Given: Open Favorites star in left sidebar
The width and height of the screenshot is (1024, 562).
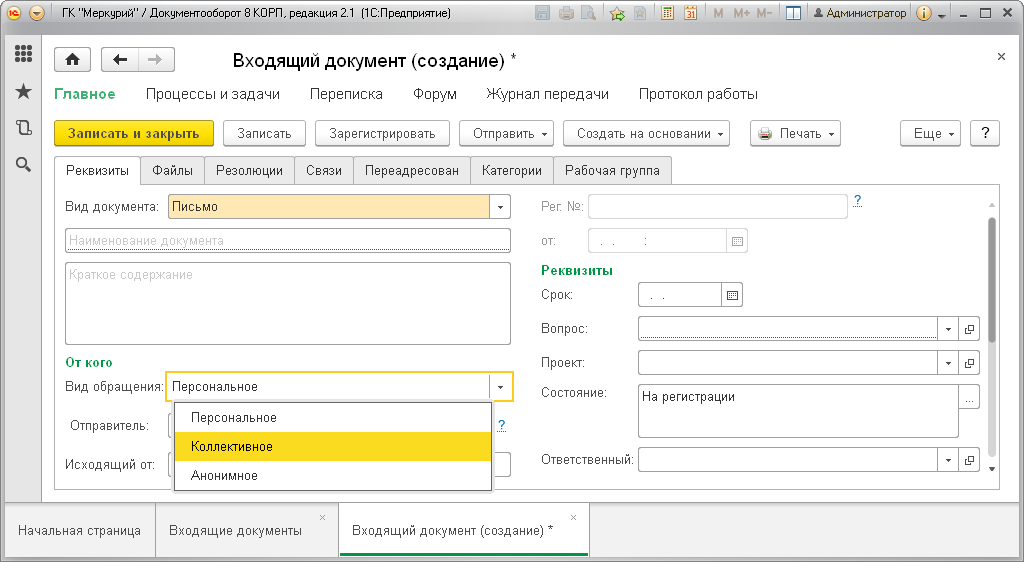Looking at the screenshot, I should pos(24,91).
